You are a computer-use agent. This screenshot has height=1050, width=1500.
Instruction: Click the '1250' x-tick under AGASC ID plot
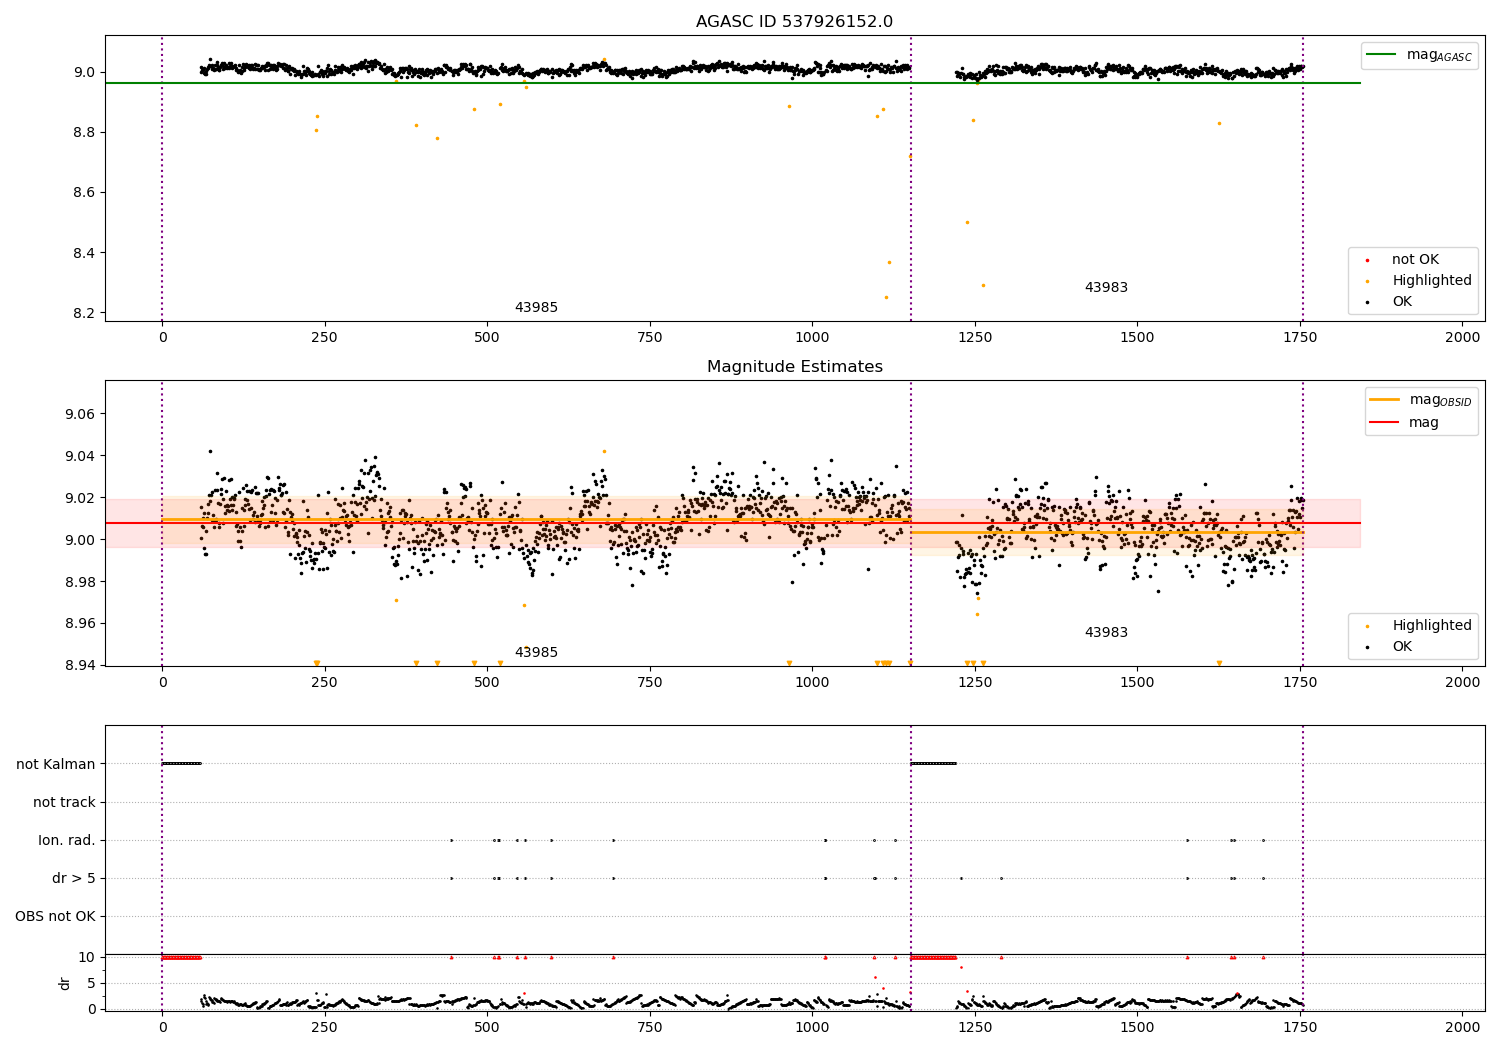click(x=975, y=338)
